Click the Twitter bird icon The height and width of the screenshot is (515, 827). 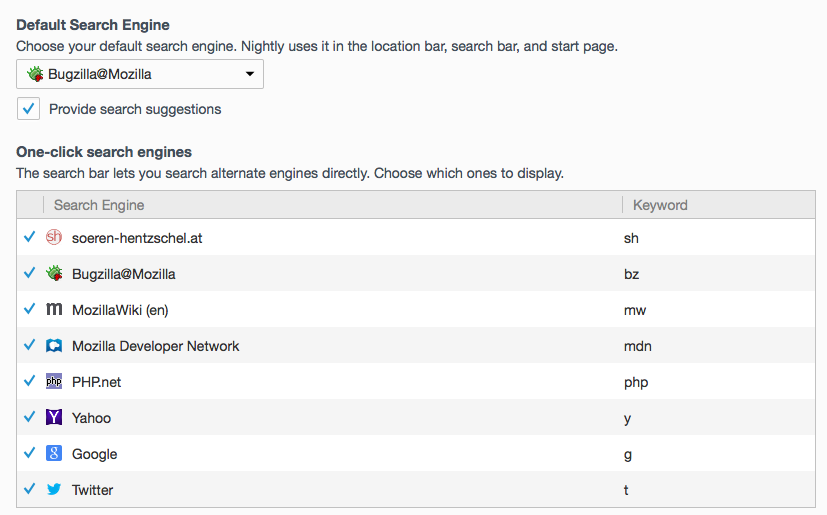coord(54,490)
